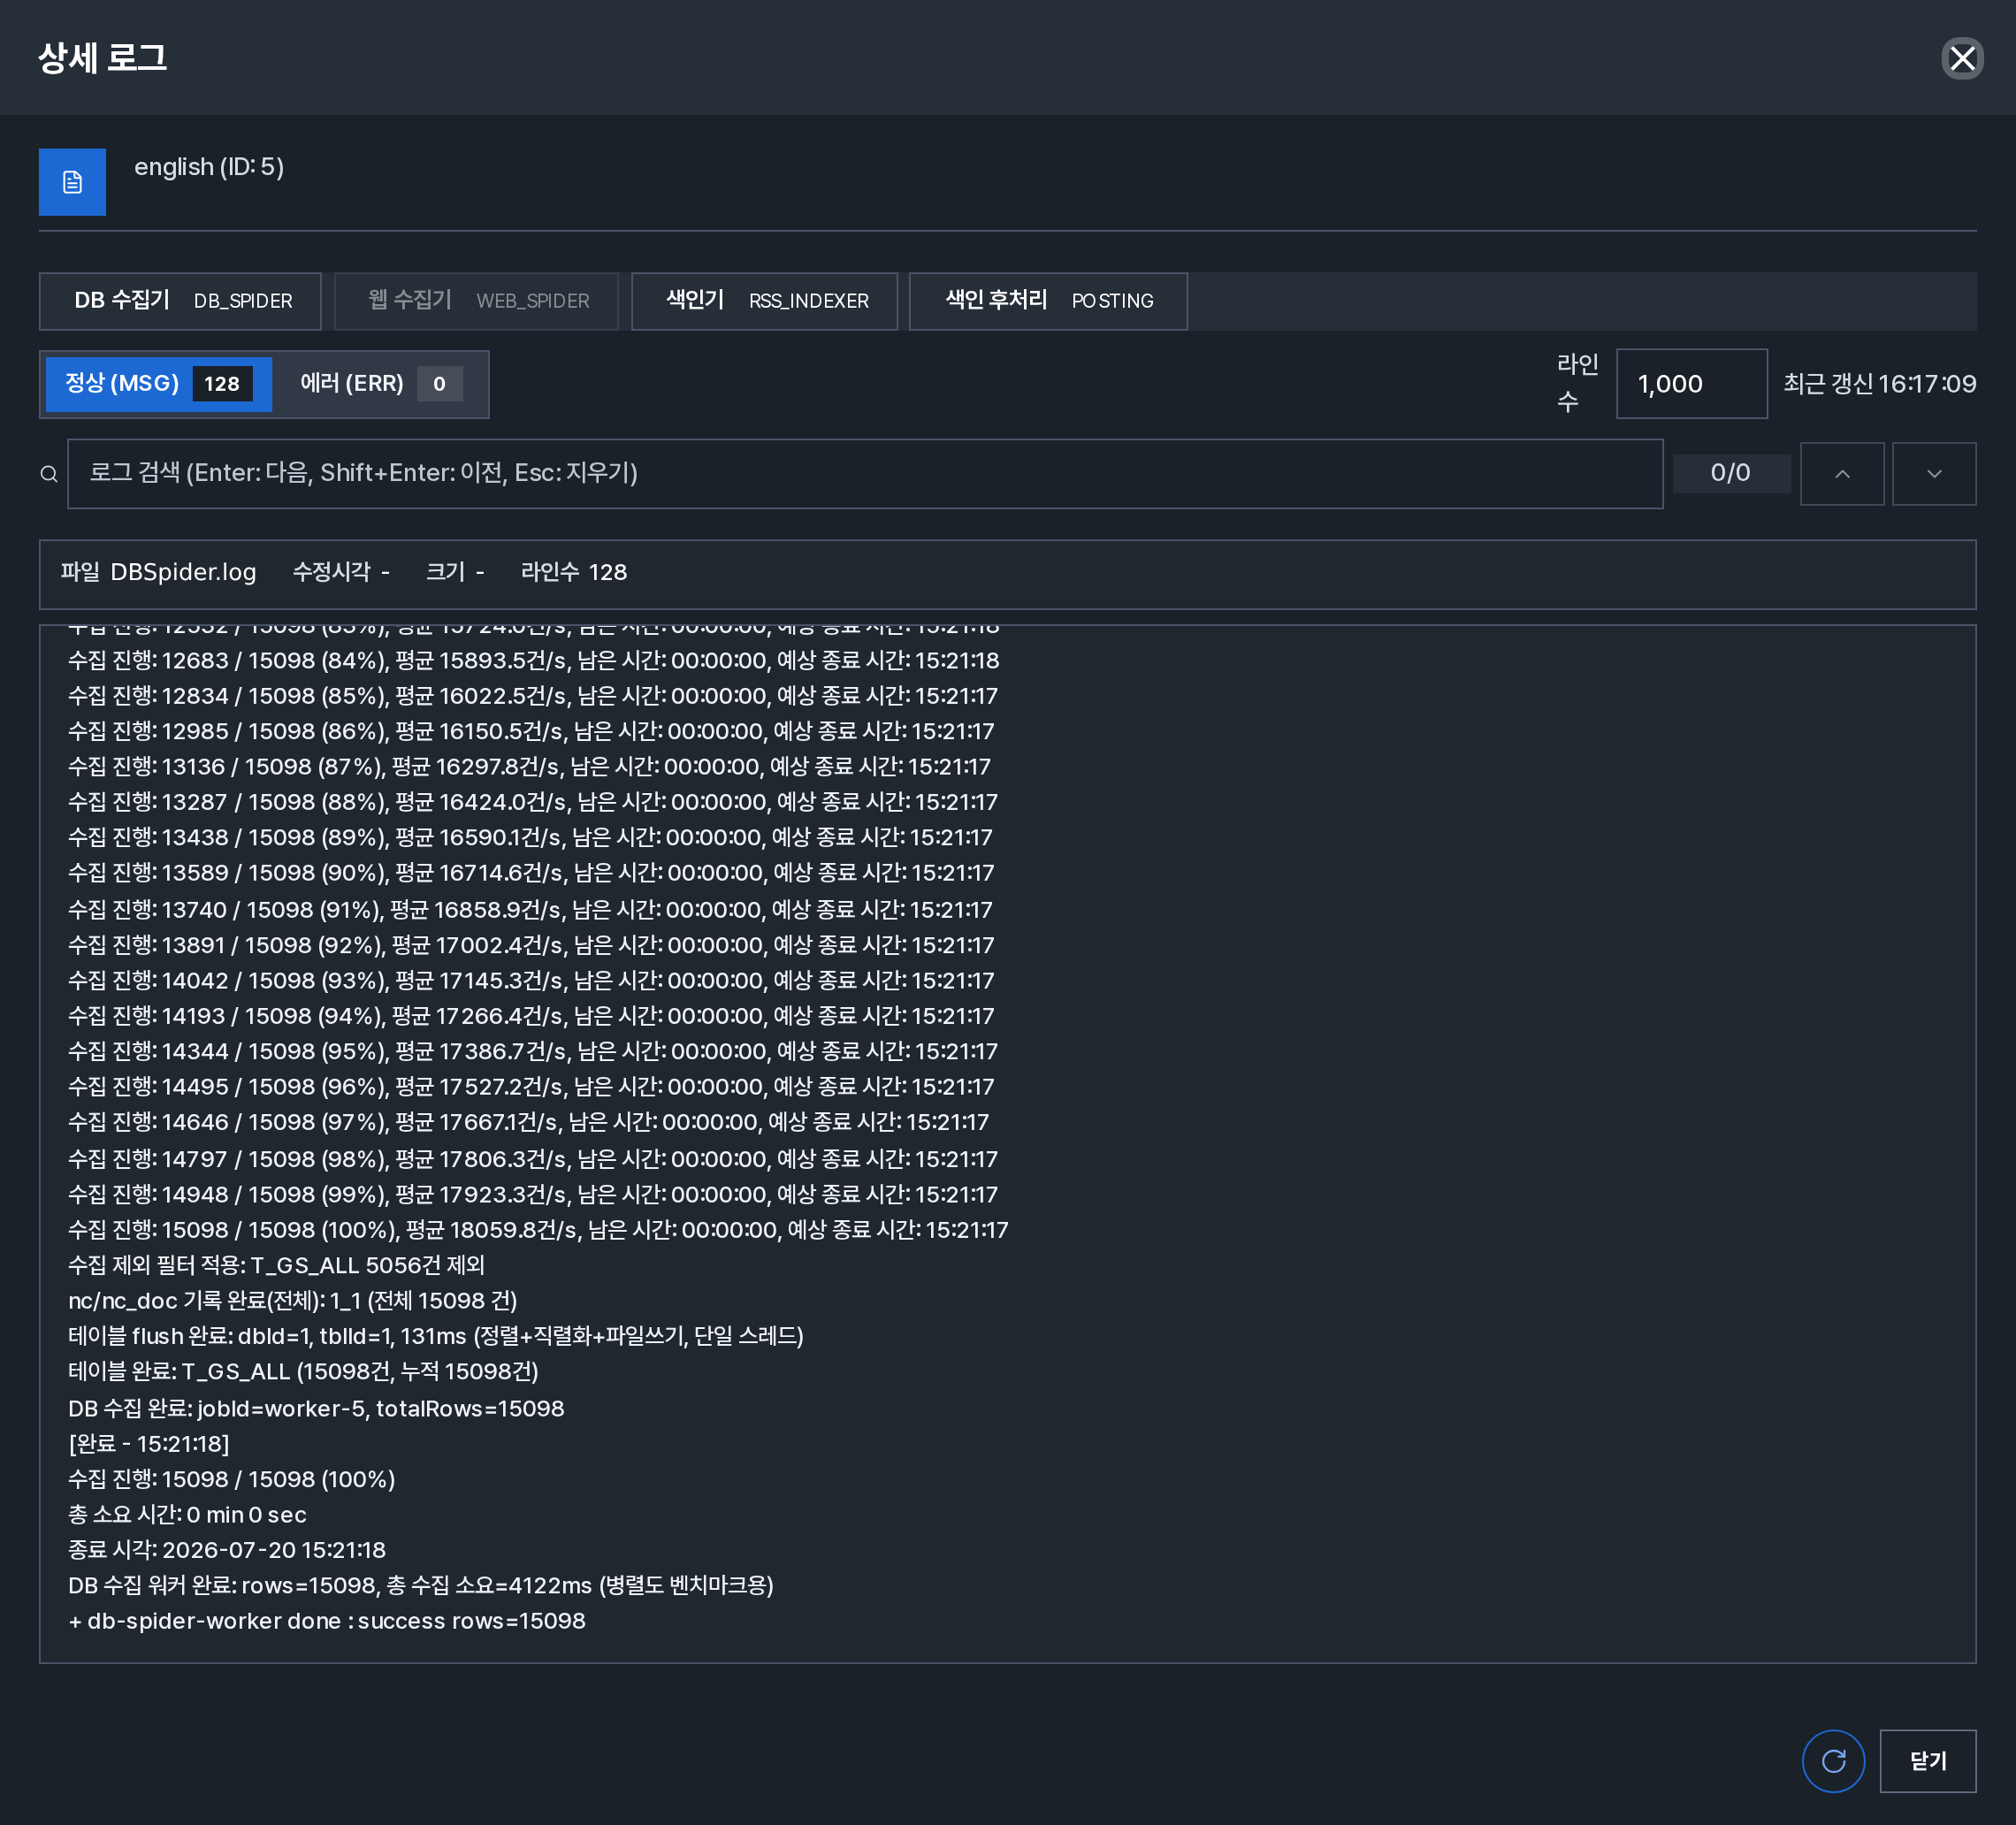2016x1825 pixels.
Task: Click the 파일 DBSpider.log info bar
Action: [x=1007, y=574]
